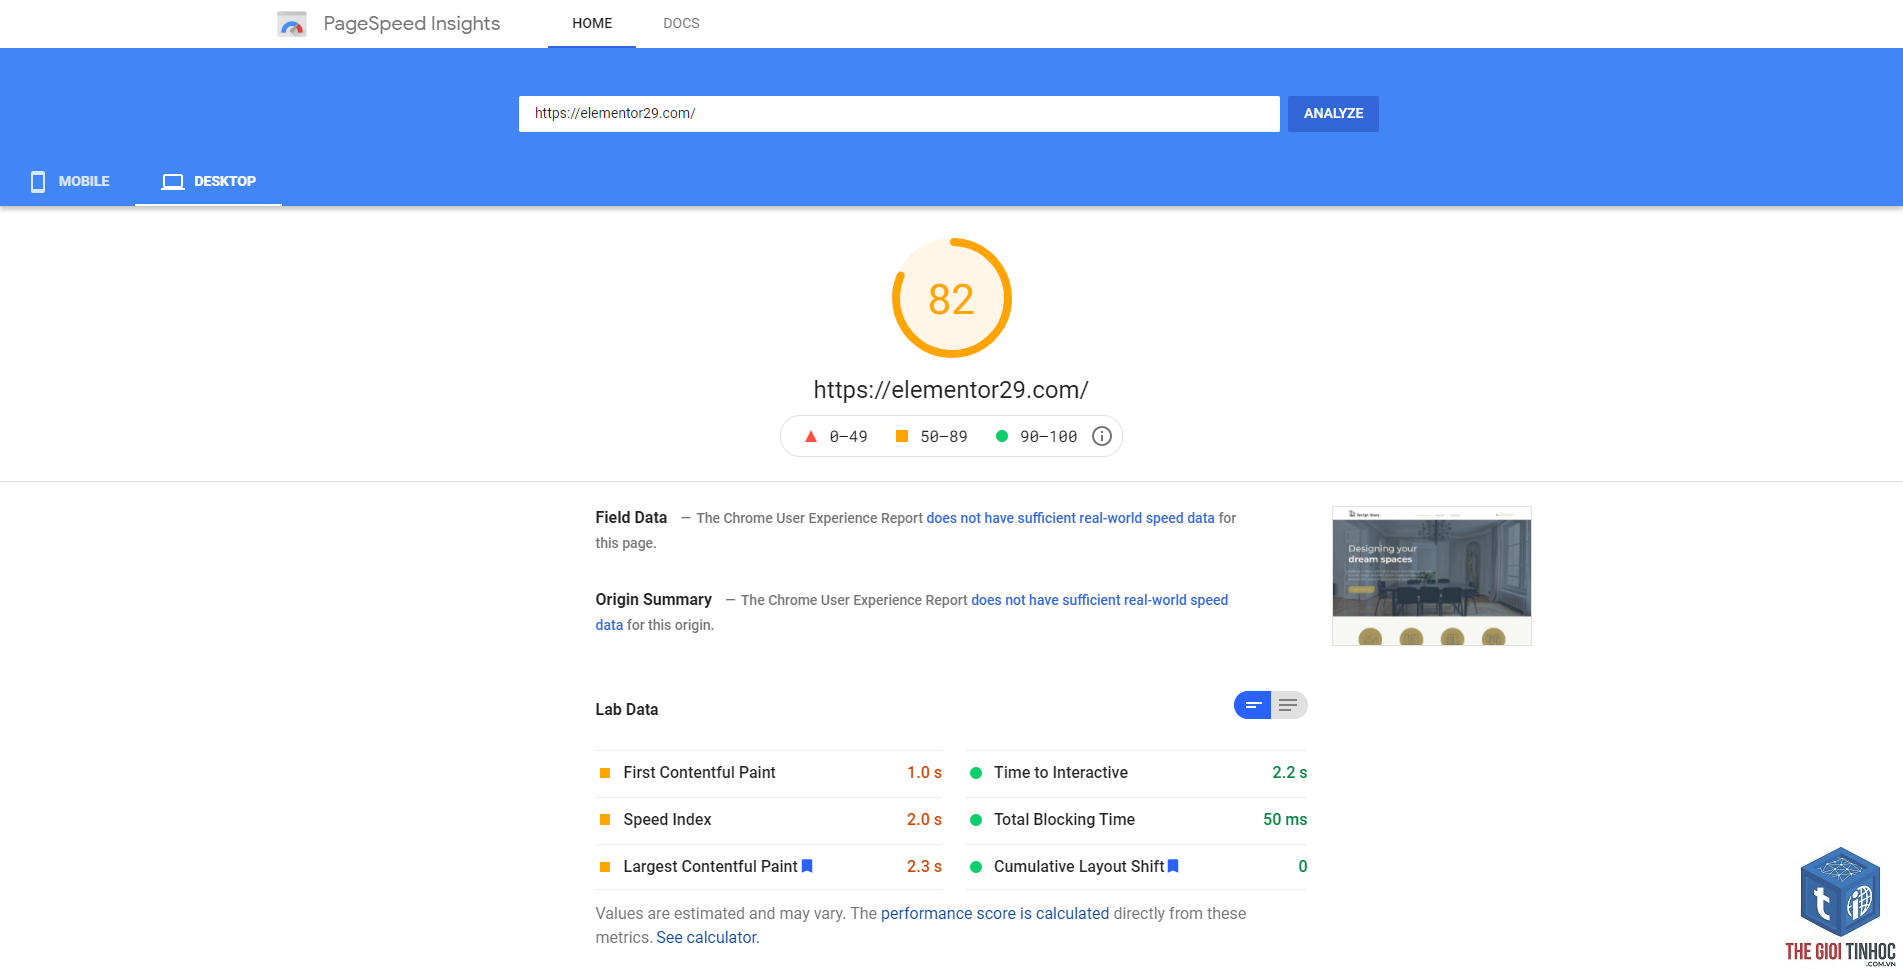Click the PageSpeed Insights logo icon

292,24
